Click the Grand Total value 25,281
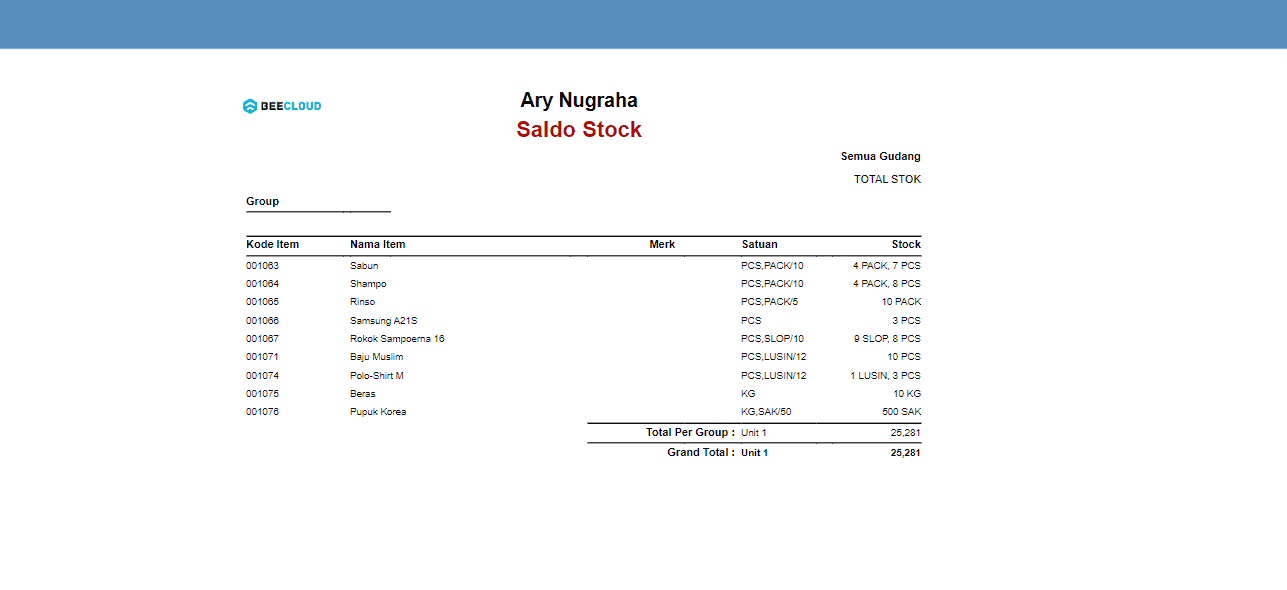1287x590 pixels. pos(905,453)
